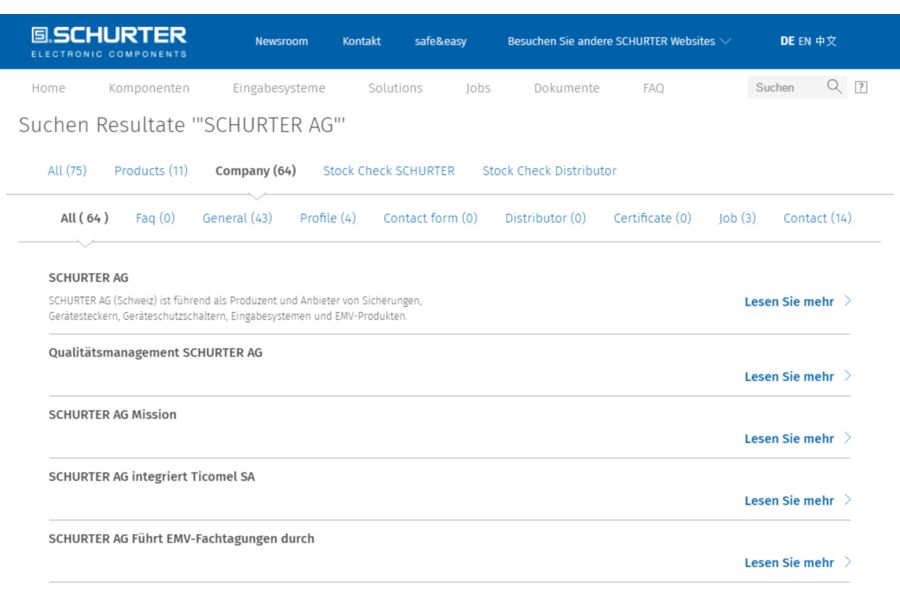Open the Newsroom link
This screenshot has width=900, height=600.
(281, 41)
